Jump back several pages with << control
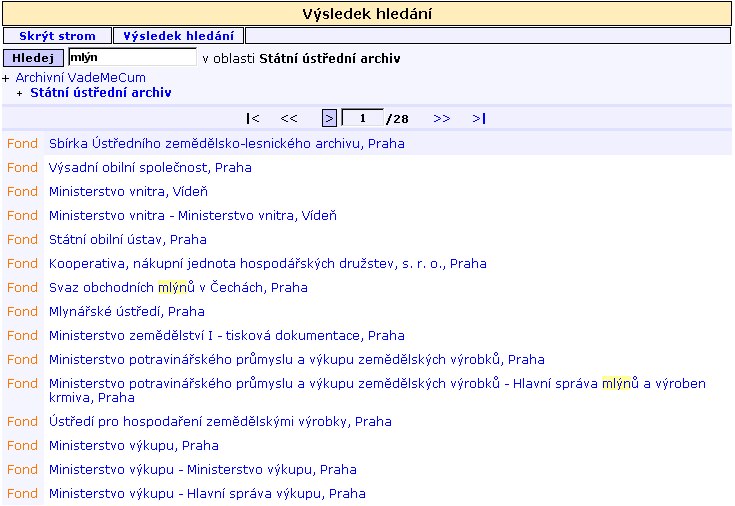This screenshot has height=506, width=735. [289, 119]
